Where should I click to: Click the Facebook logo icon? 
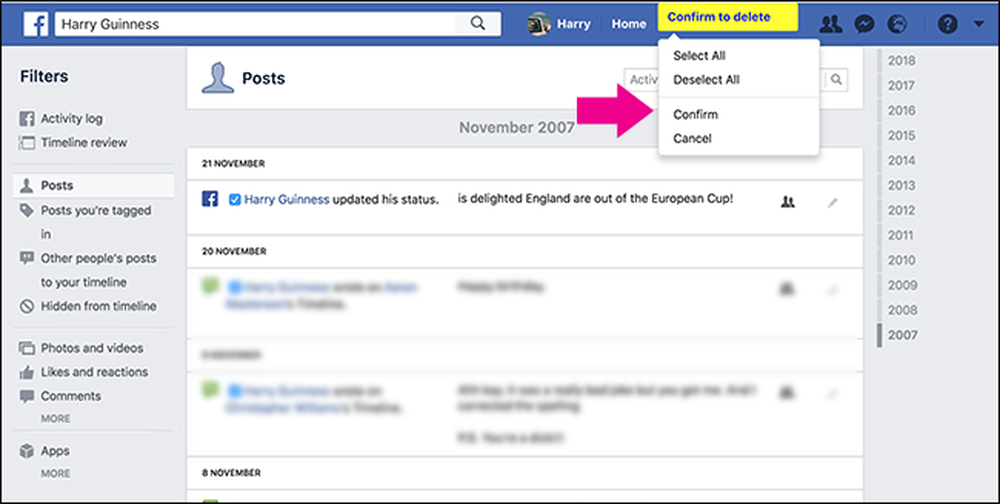[x=36, y=24]
